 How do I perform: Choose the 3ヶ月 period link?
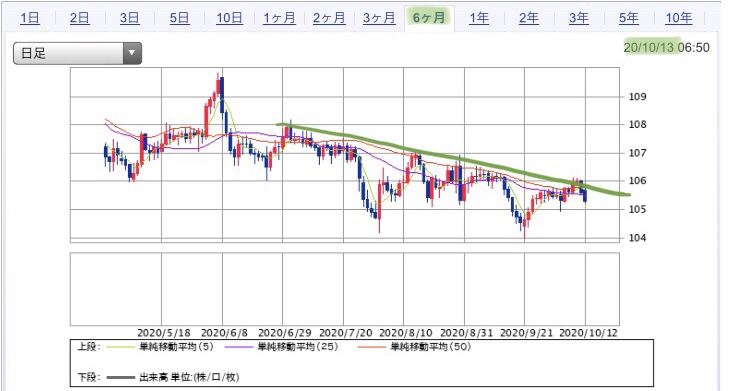click(x=379, y=18)
